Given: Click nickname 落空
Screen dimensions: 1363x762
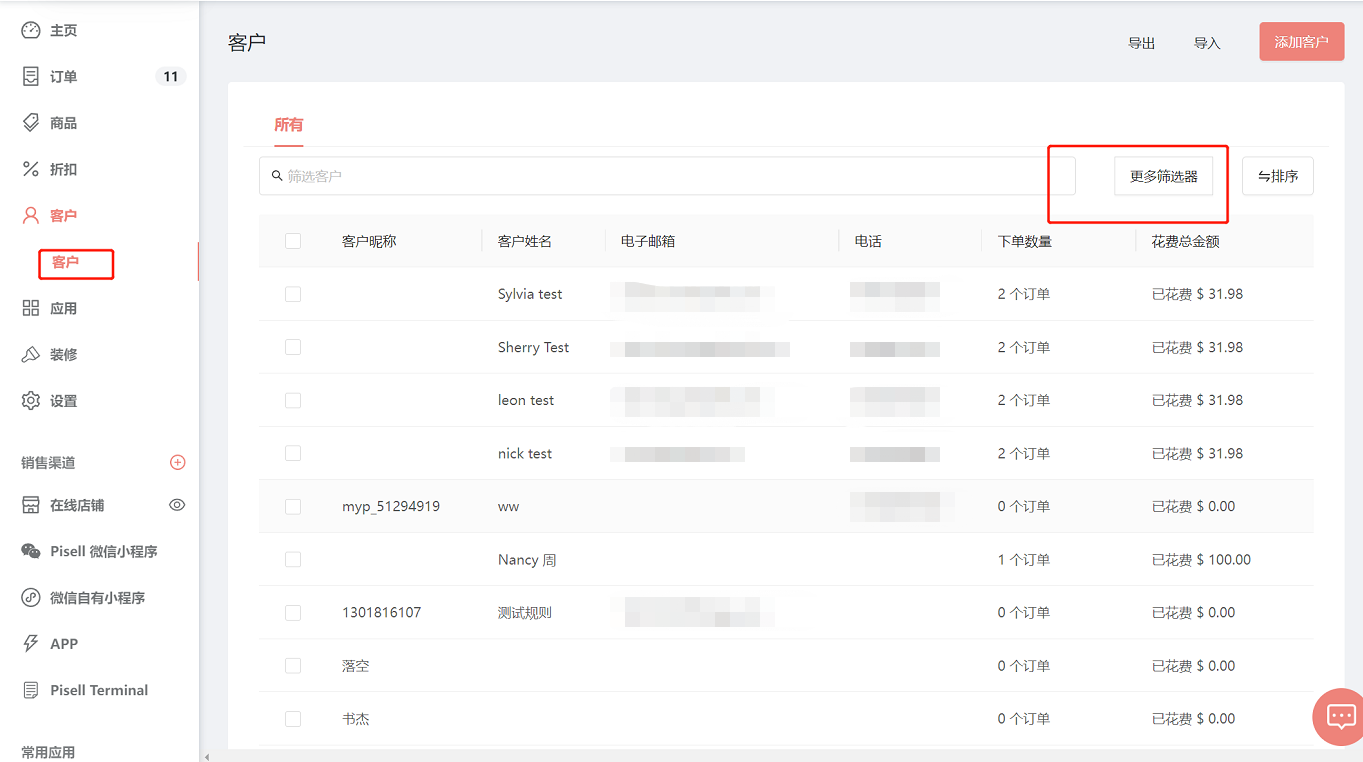Looking at the screenshot, I should click(356, 665).
